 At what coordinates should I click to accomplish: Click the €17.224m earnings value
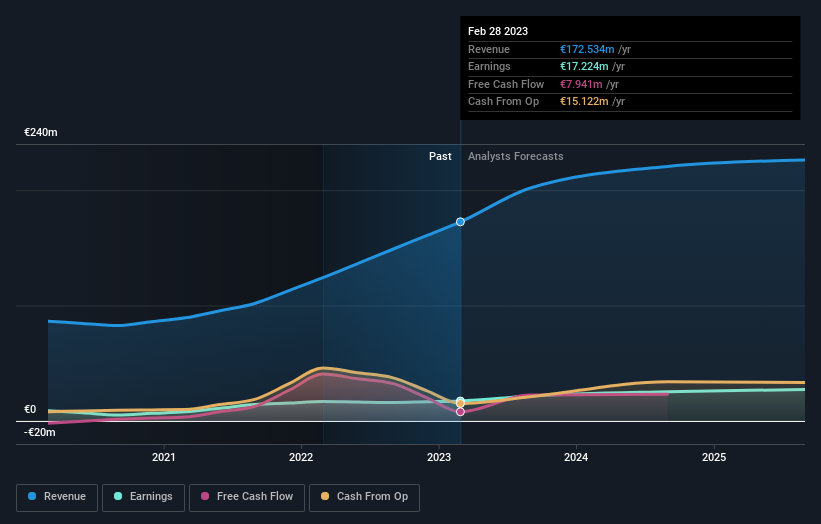[584, 66]
